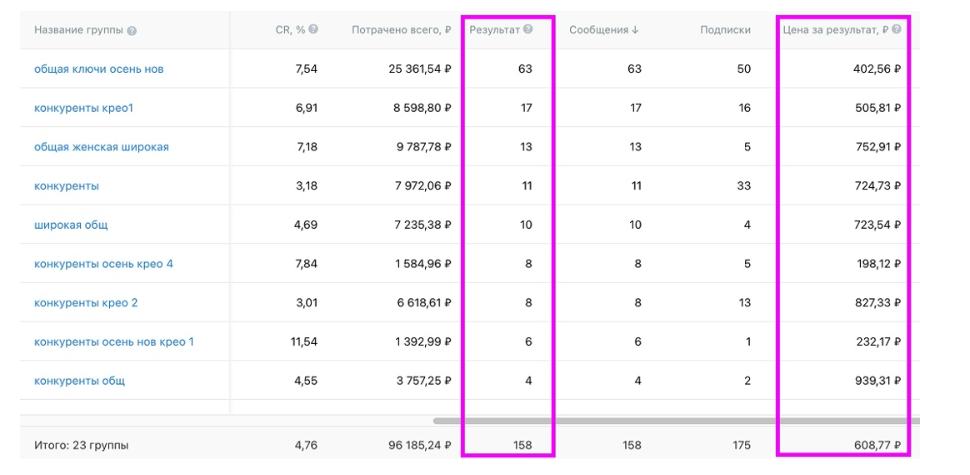
Task: Select CR value 6,91
Action: (306, 108)
